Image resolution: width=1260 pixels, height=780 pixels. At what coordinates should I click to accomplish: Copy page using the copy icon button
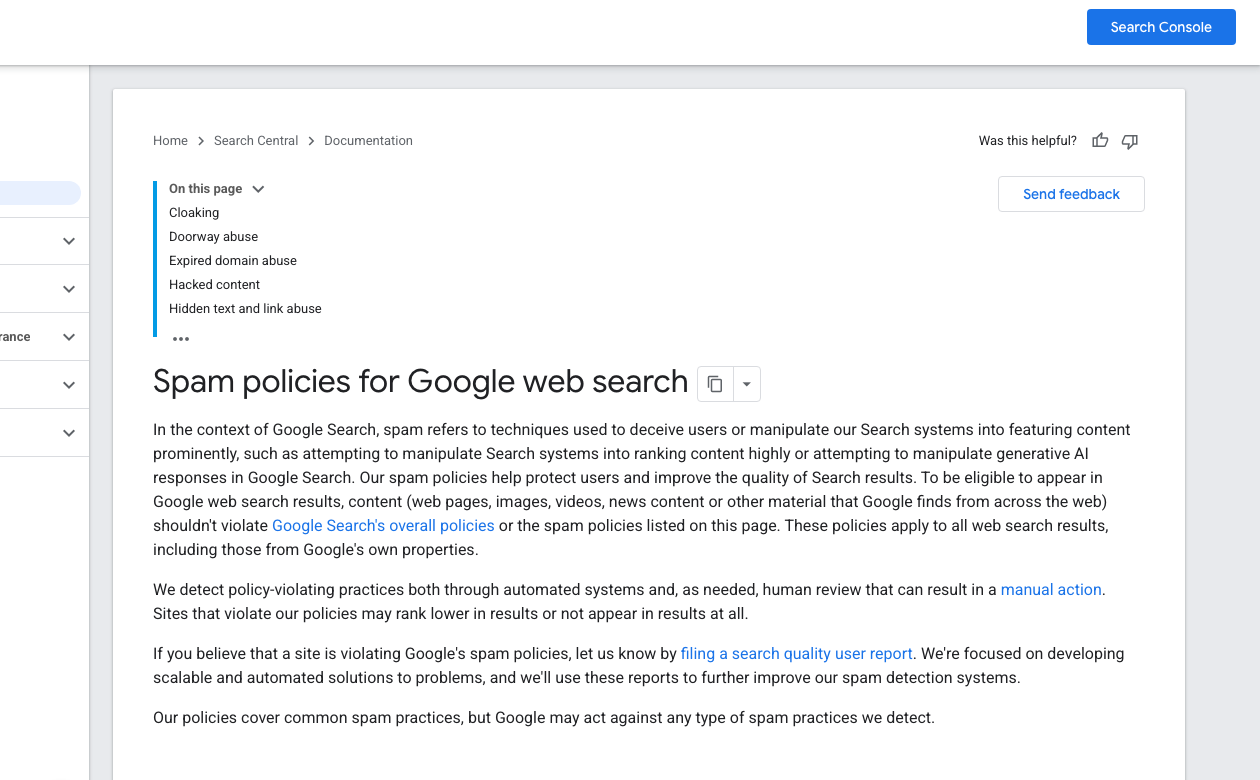coord(715,384)
